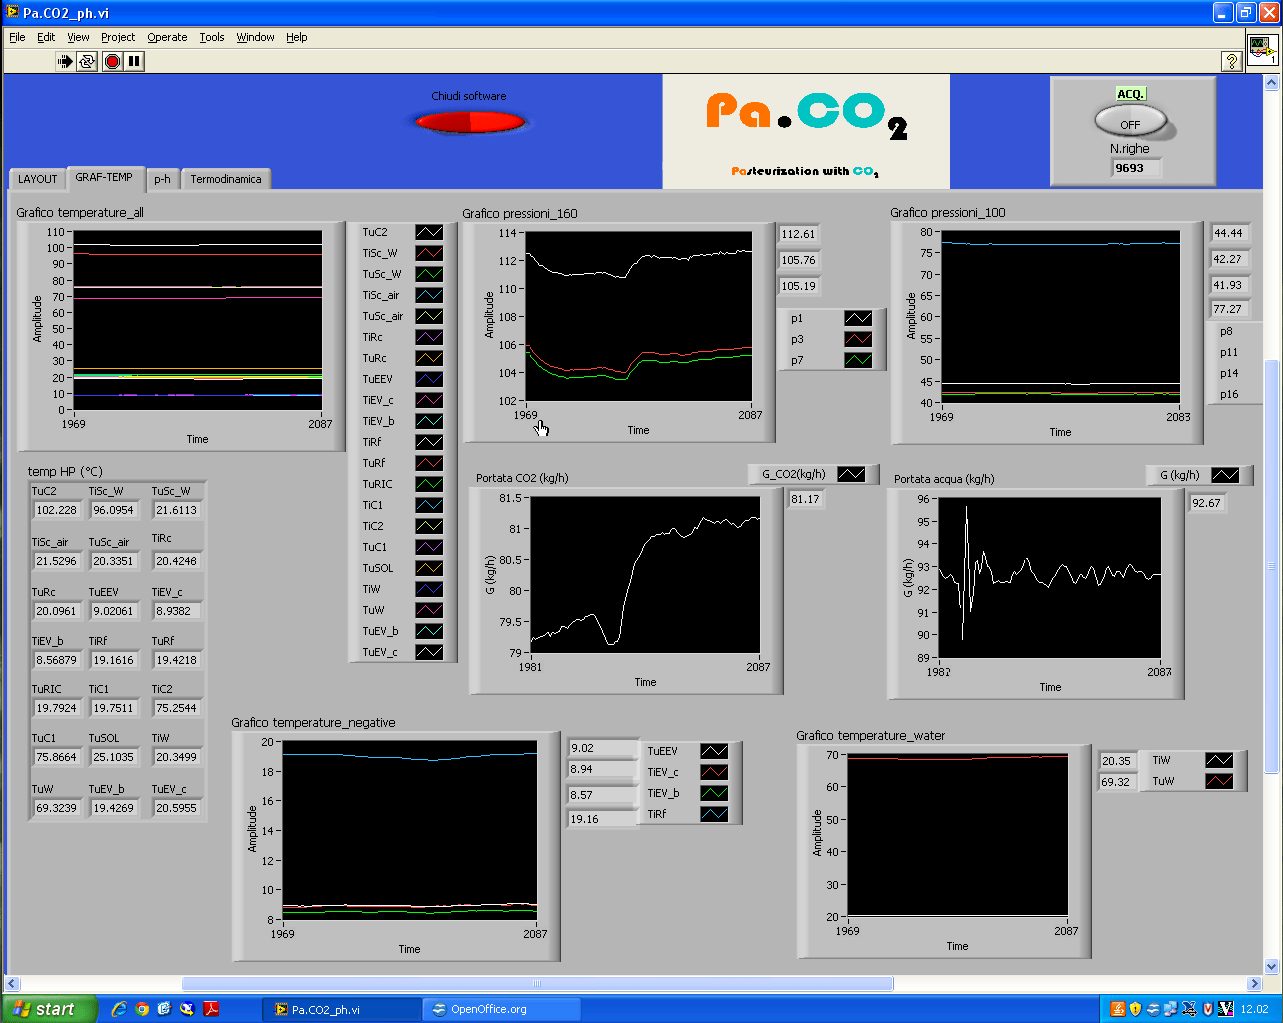Open the Operate menu

166,37
